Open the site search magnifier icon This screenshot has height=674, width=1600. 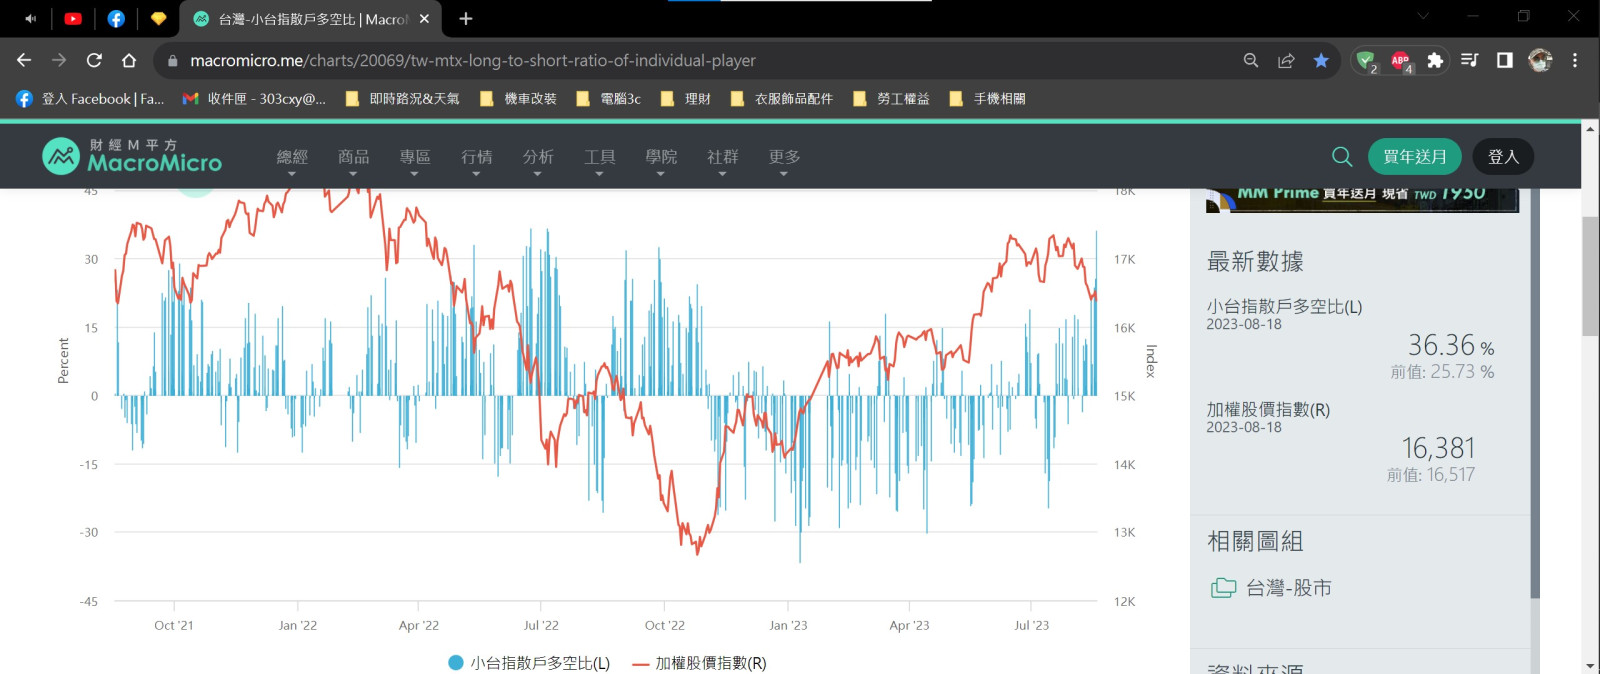pos(1342,157)
